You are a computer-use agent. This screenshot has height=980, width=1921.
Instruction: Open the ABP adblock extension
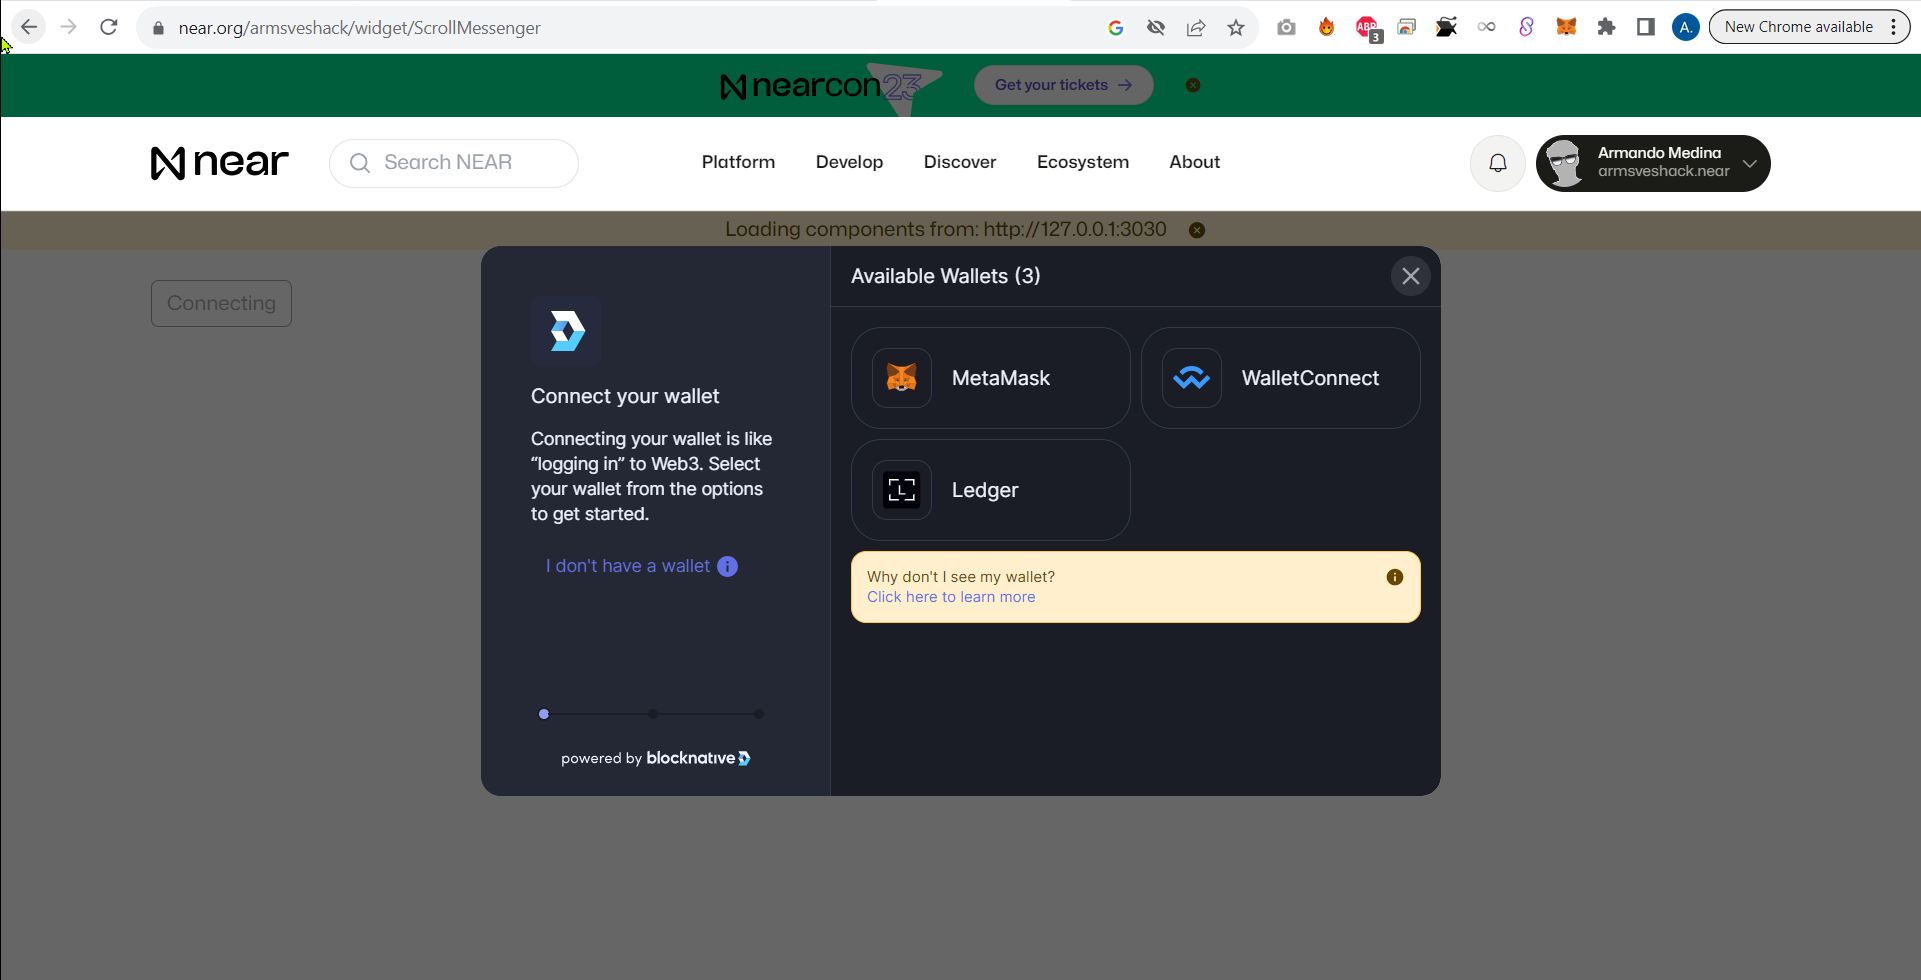[1367, 28]
